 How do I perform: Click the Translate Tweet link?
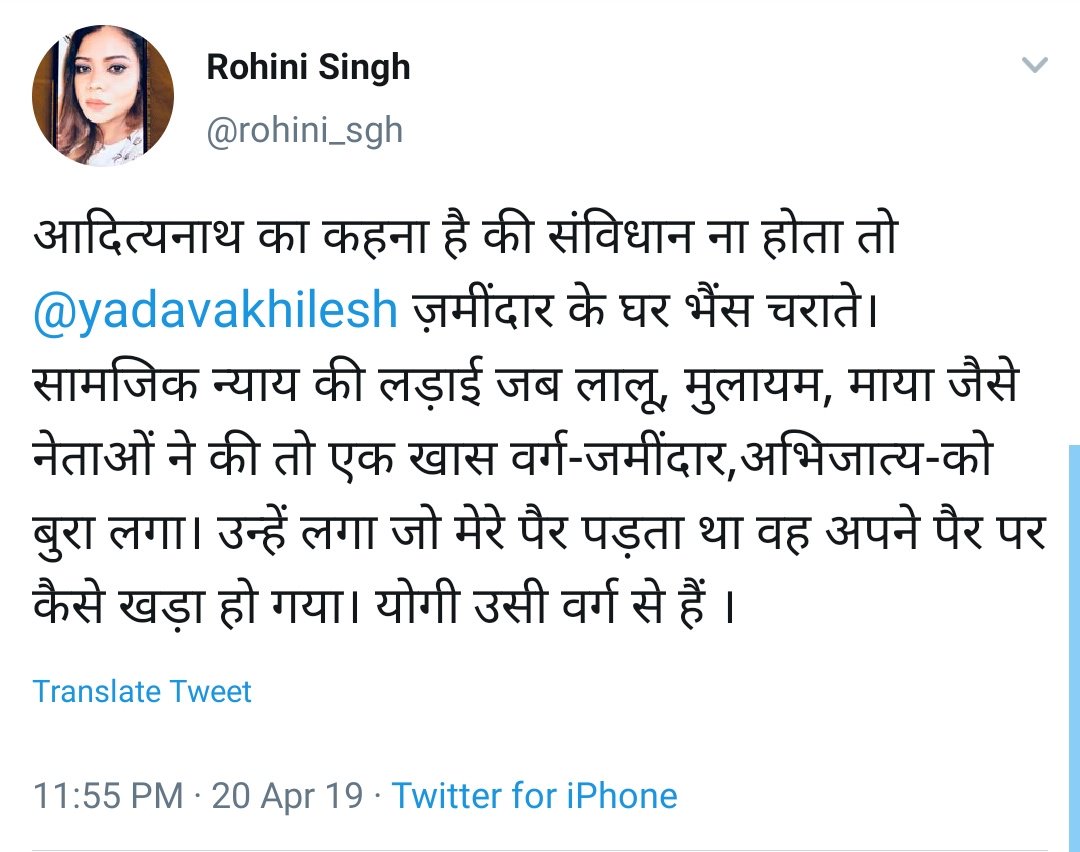[142, 691]
